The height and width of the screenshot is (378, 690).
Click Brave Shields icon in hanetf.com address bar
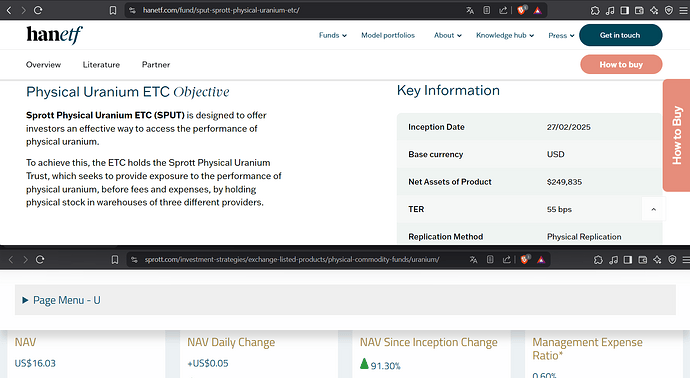point(521,10)
